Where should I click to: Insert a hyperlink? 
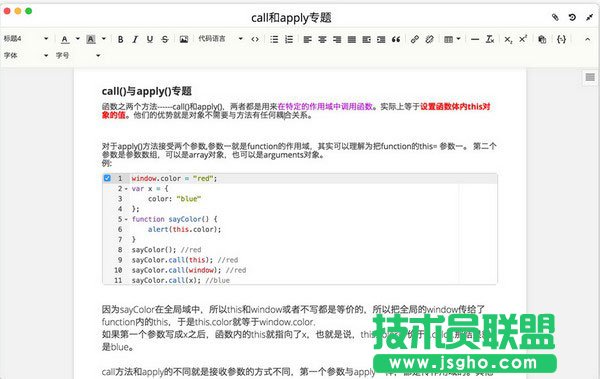click(414, 39)
